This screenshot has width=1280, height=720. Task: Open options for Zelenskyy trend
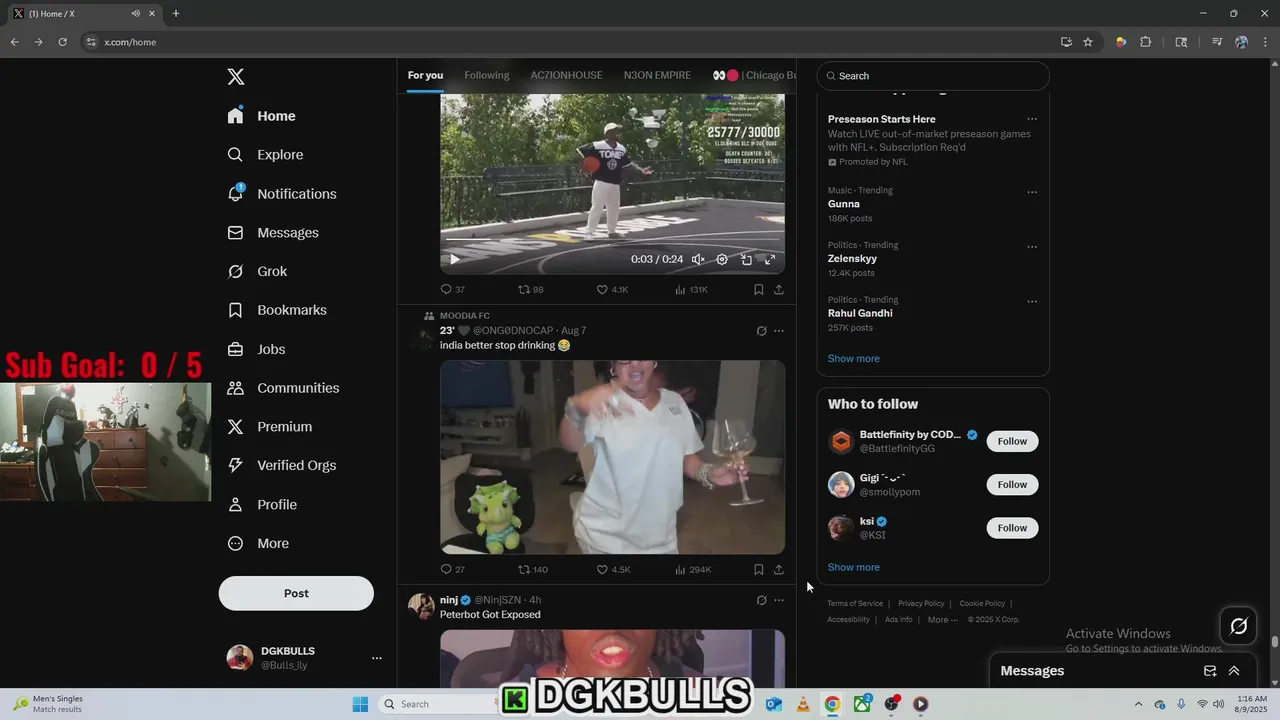(x=1032, y=247)
